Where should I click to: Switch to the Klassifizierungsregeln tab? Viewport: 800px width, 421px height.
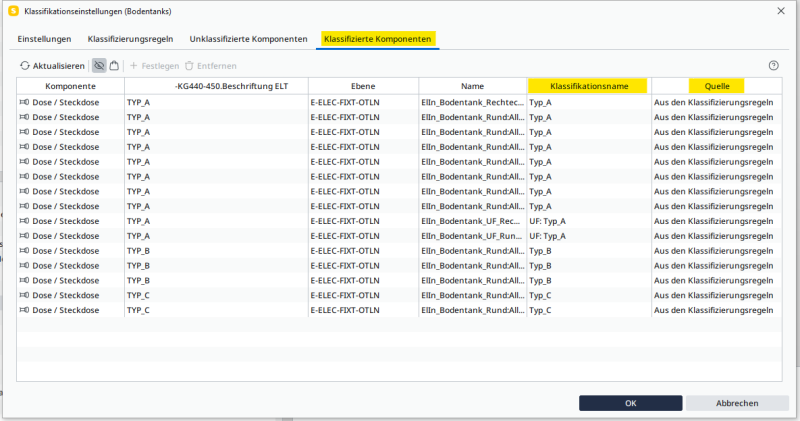130,39
